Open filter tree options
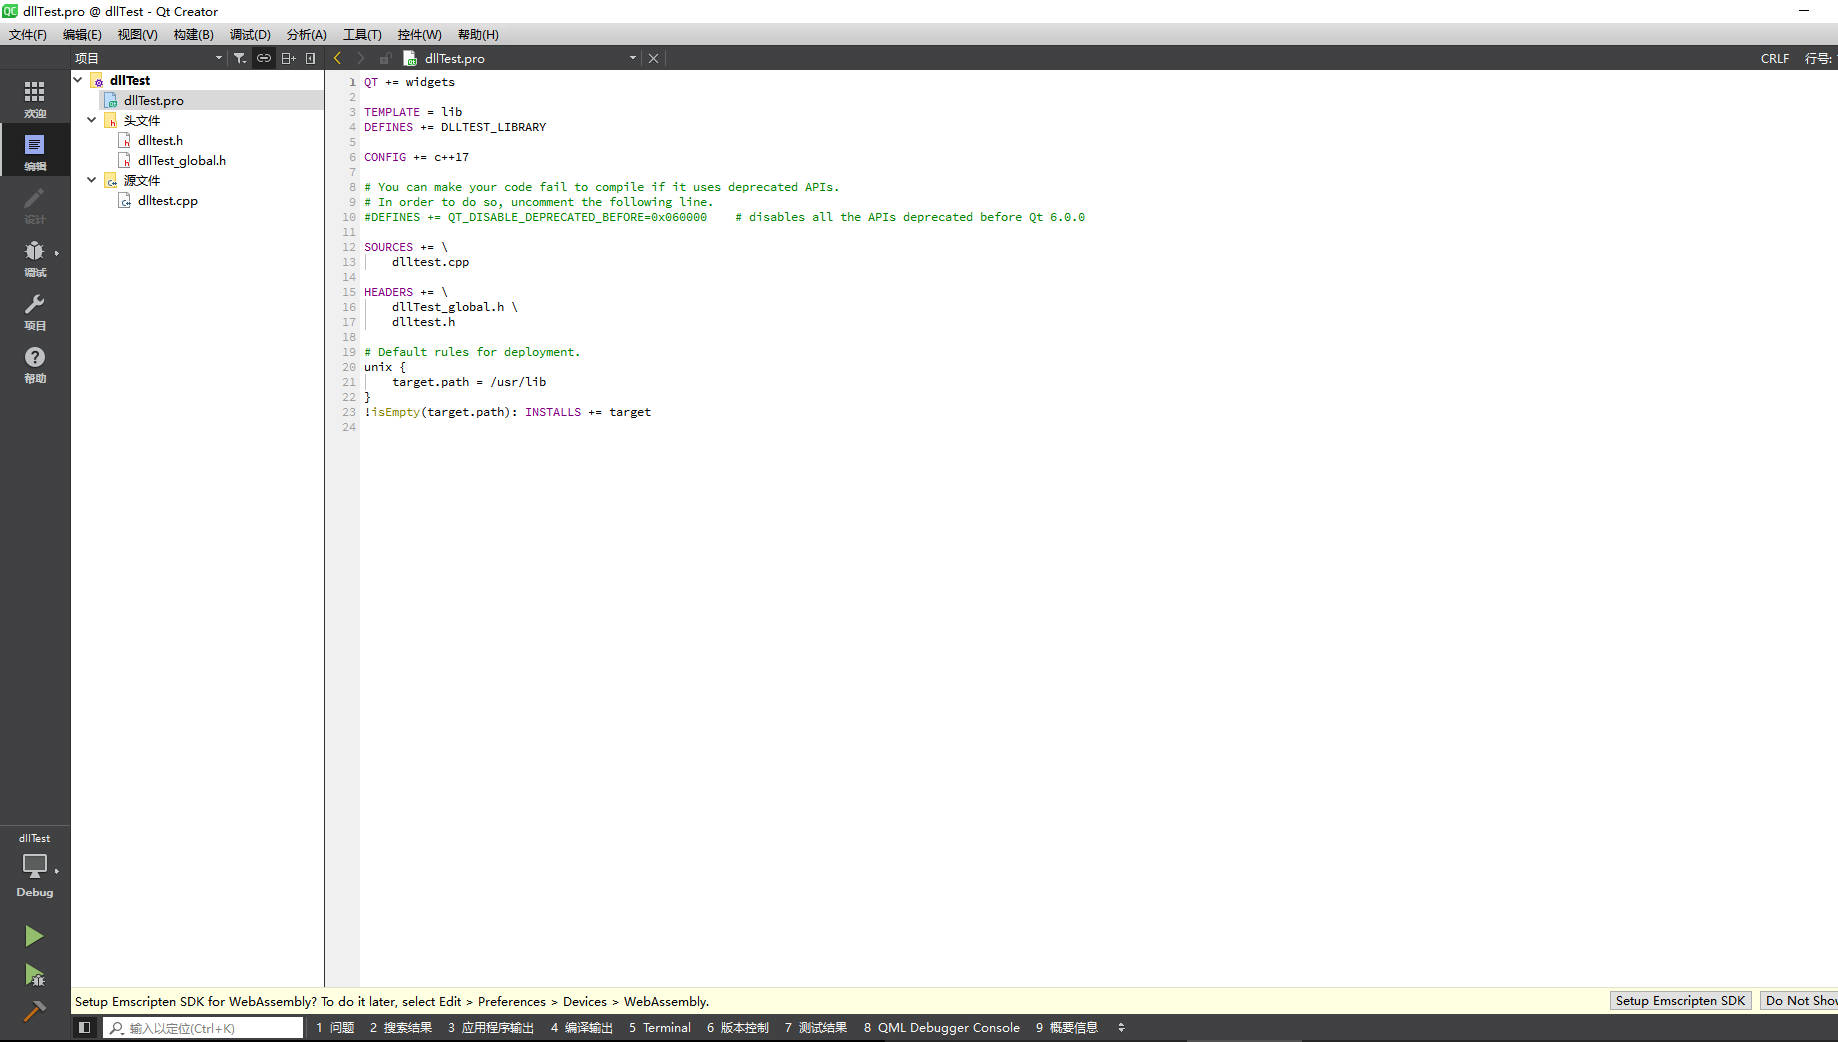The image size is (1838, 1042). [240, 58]
